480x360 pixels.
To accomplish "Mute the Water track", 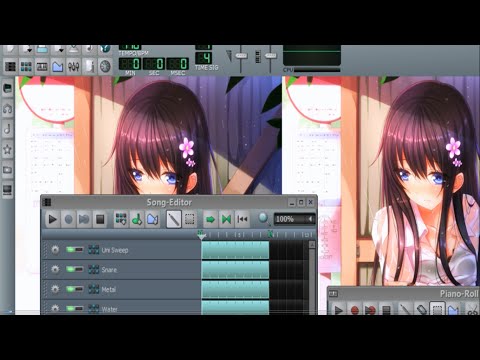I will 71,309.
